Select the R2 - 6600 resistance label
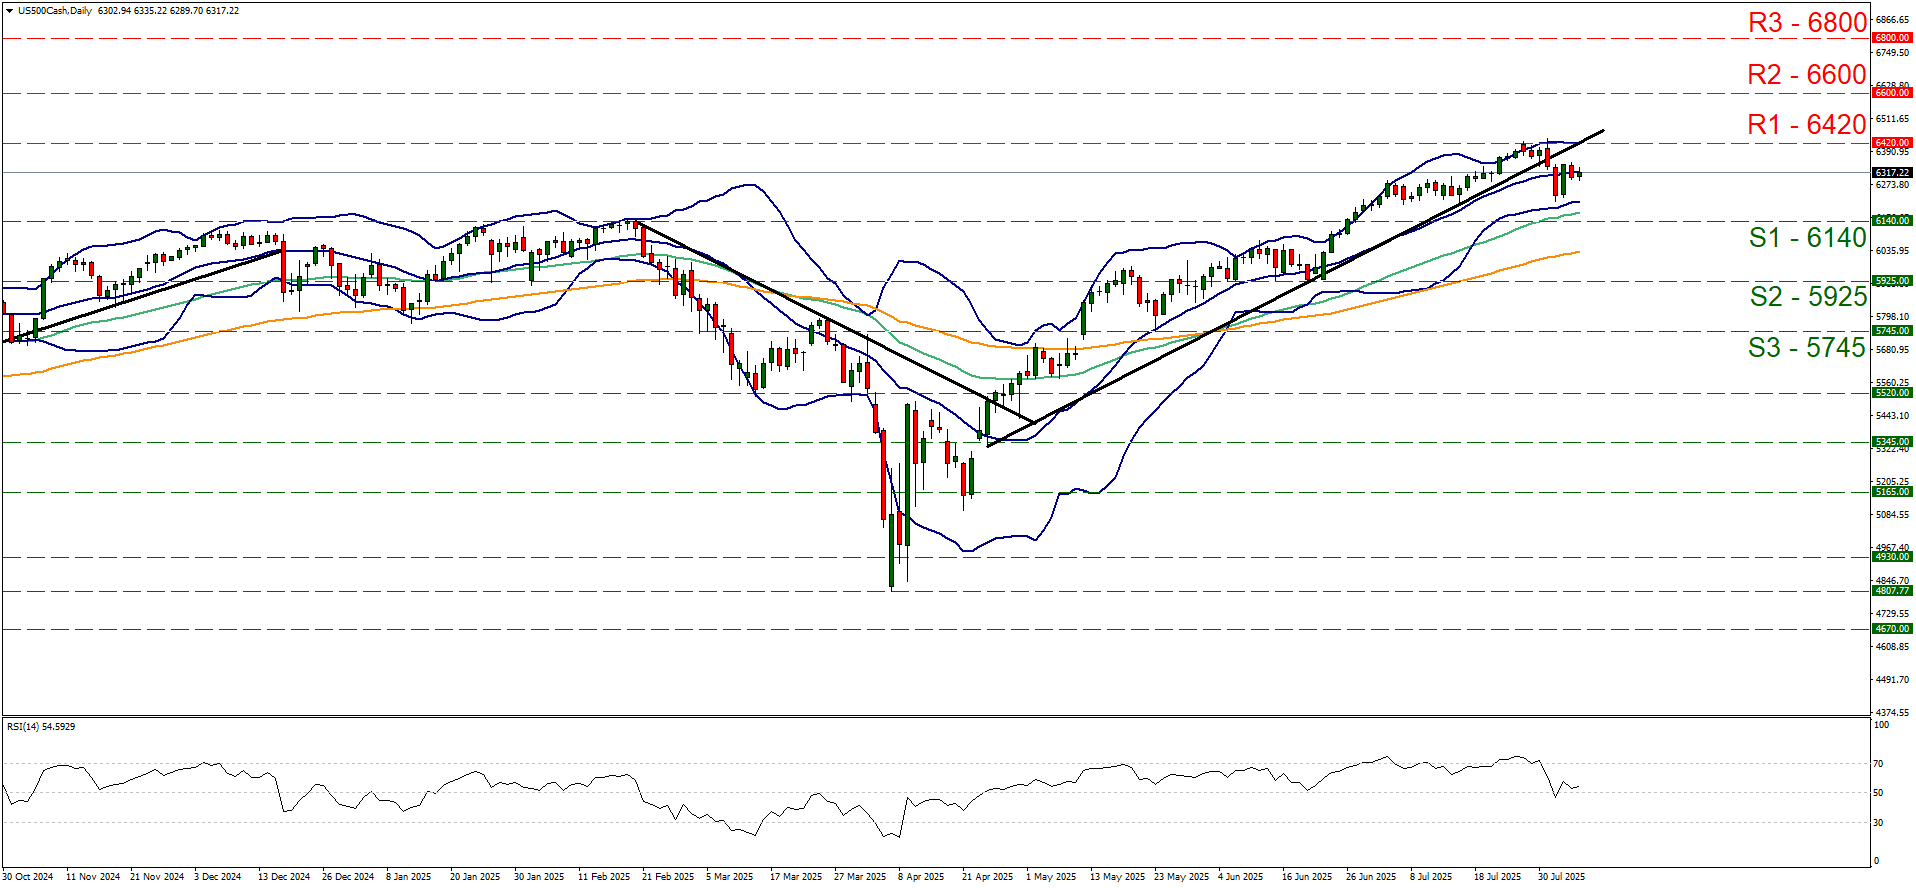This screenshot has height=888, width=1916. tap(1806, 75)
